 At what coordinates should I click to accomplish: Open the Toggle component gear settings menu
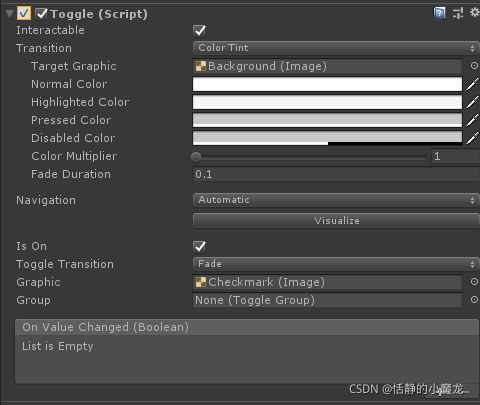point(475,13)
